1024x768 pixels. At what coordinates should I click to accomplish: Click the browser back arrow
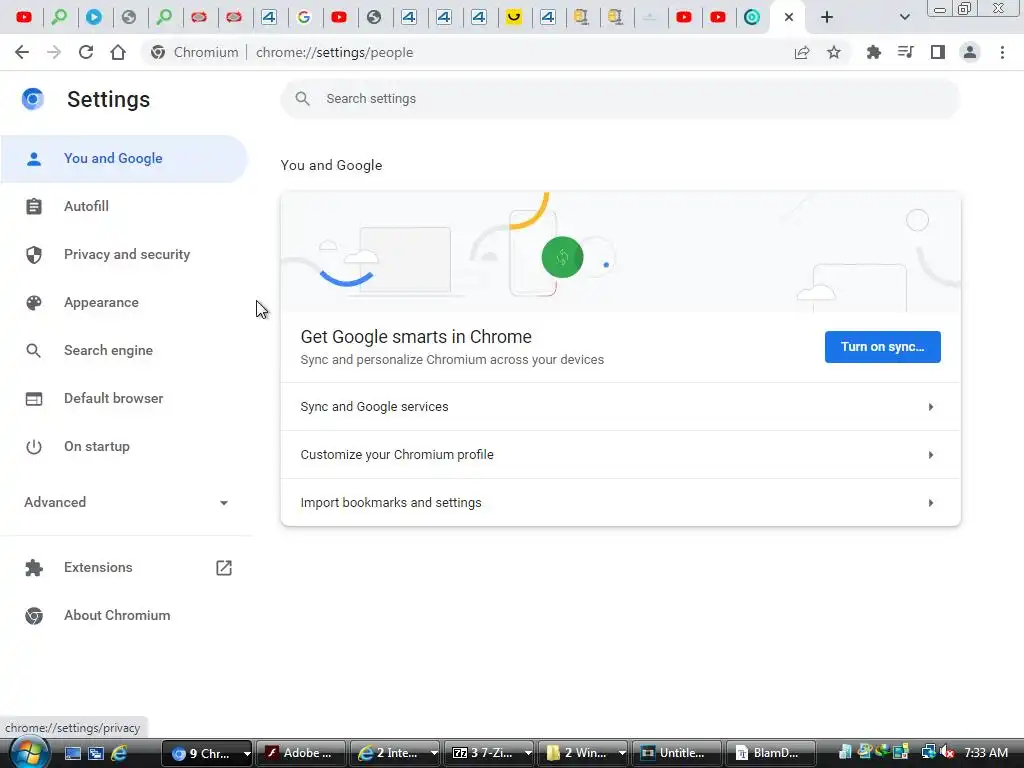click(x=22, y=52)
